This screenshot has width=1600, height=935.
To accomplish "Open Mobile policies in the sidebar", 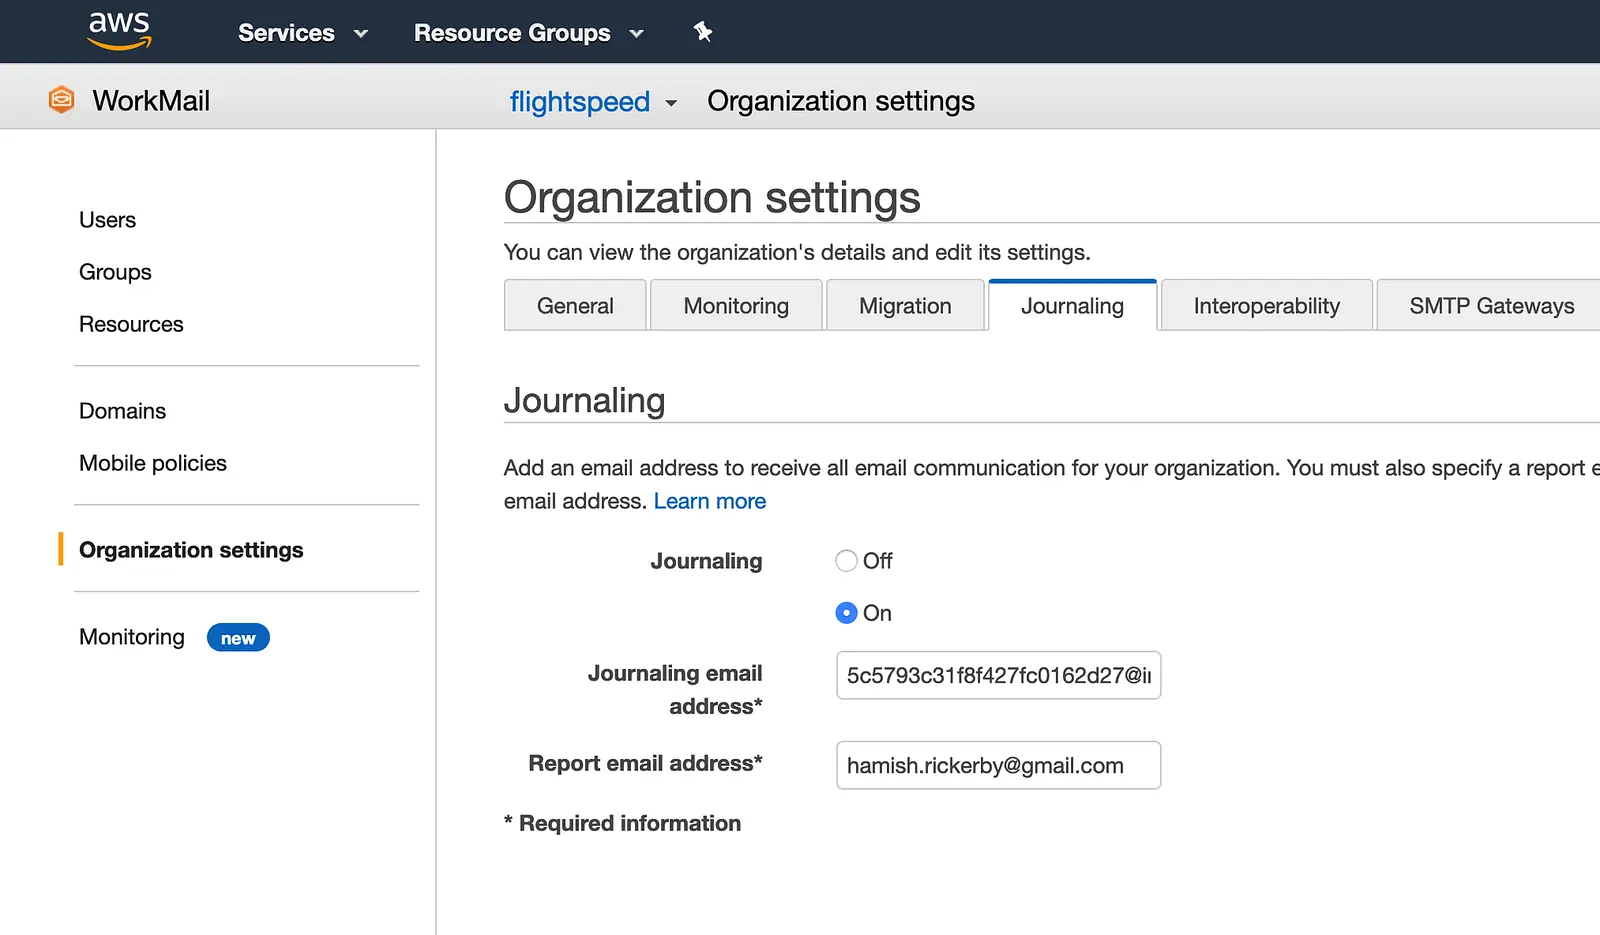I will click(153, 463).
